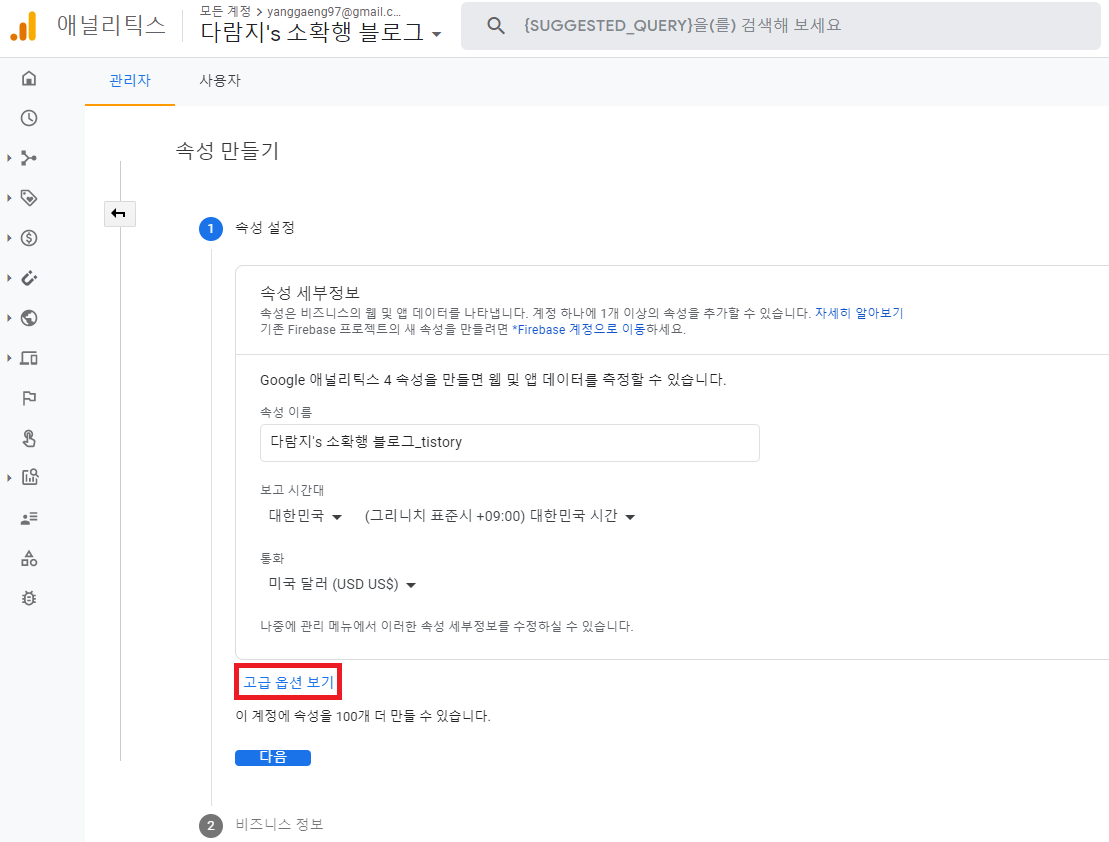Screen dimensions: 1109x842
Task: Click the yanggaeng97@gmail.c... breadcrumb
Action: click(x=334, y=11)
